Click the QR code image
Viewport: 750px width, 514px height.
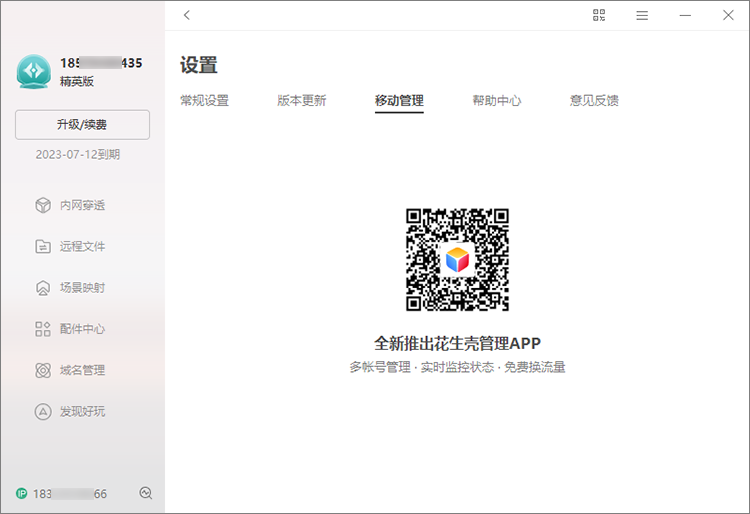tap(457, 260)
